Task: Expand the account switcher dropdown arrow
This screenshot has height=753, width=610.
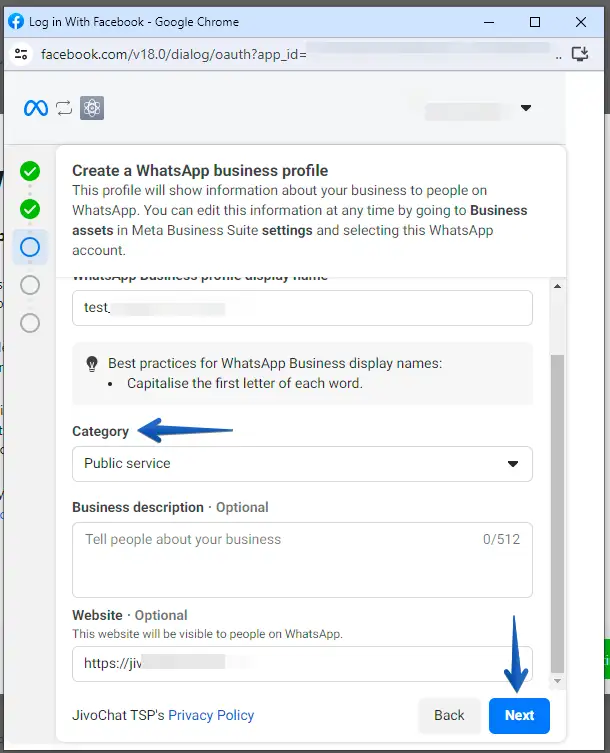Action: click(526, 108)
